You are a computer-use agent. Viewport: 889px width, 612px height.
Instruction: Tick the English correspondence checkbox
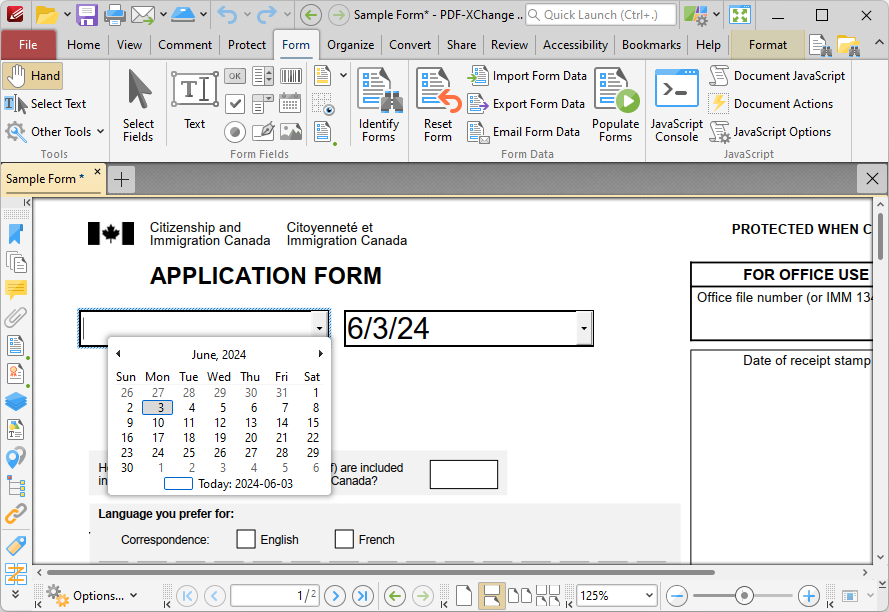point(245,539)
